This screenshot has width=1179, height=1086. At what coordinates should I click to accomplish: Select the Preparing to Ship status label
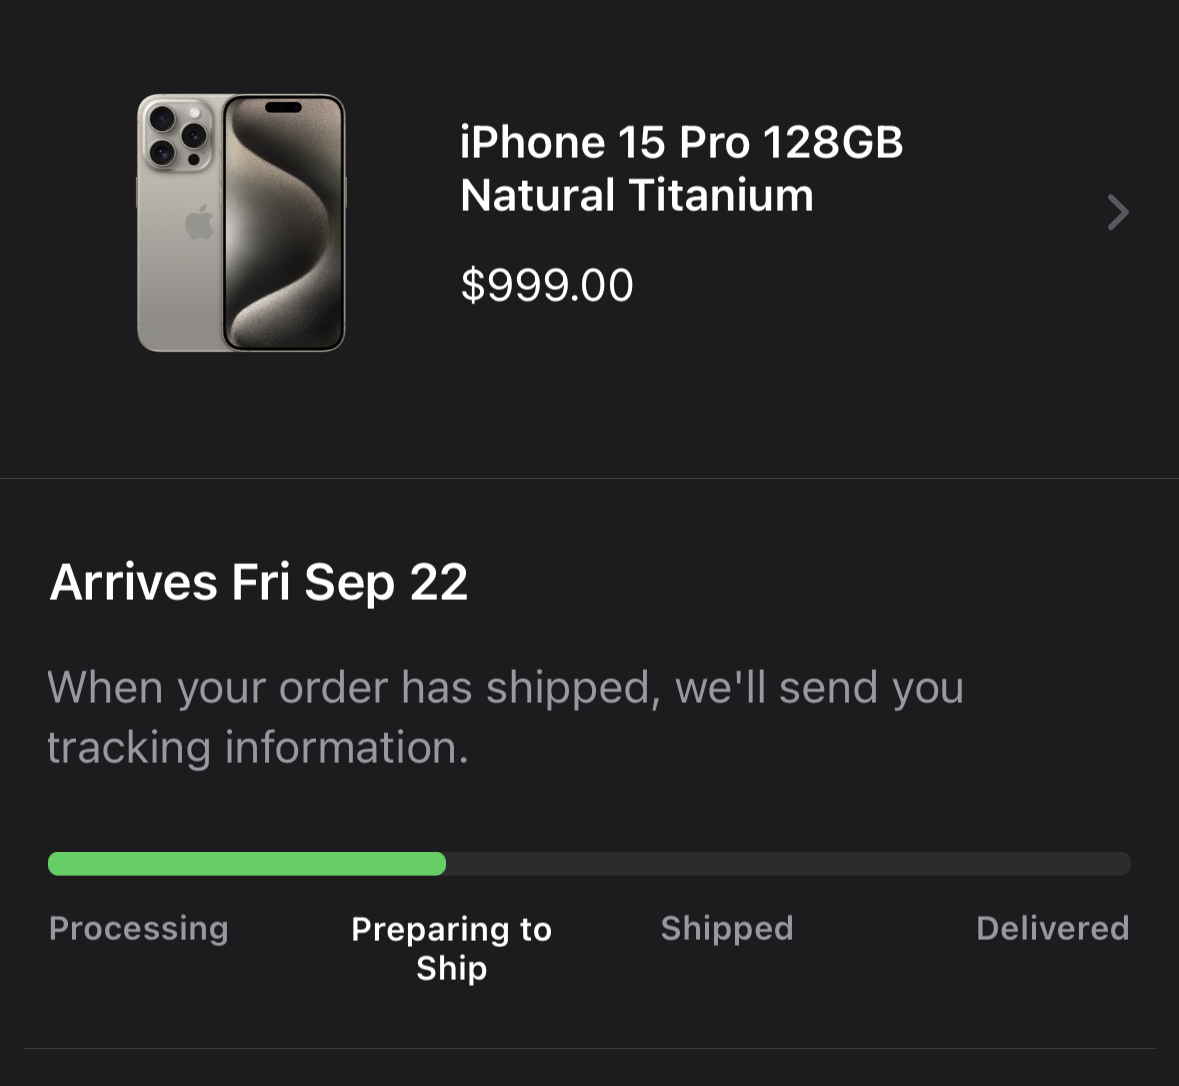coord(452,948)
